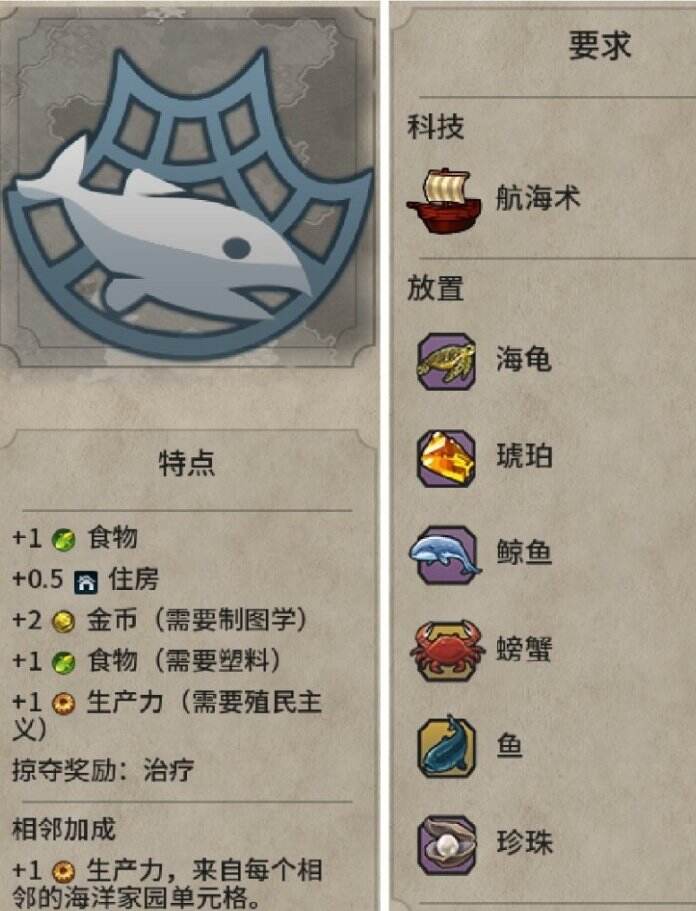The height and width of the screenshot is (911, 696).
Task: Open the 鲸鱼 underlined link
Action: pyautogui.click(x=523, y=552)
